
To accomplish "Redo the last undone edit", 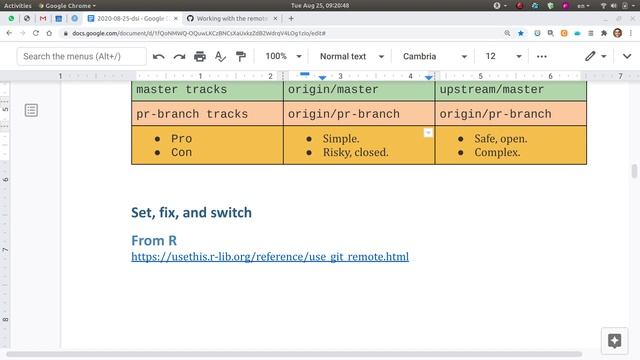I will point(179,56).
